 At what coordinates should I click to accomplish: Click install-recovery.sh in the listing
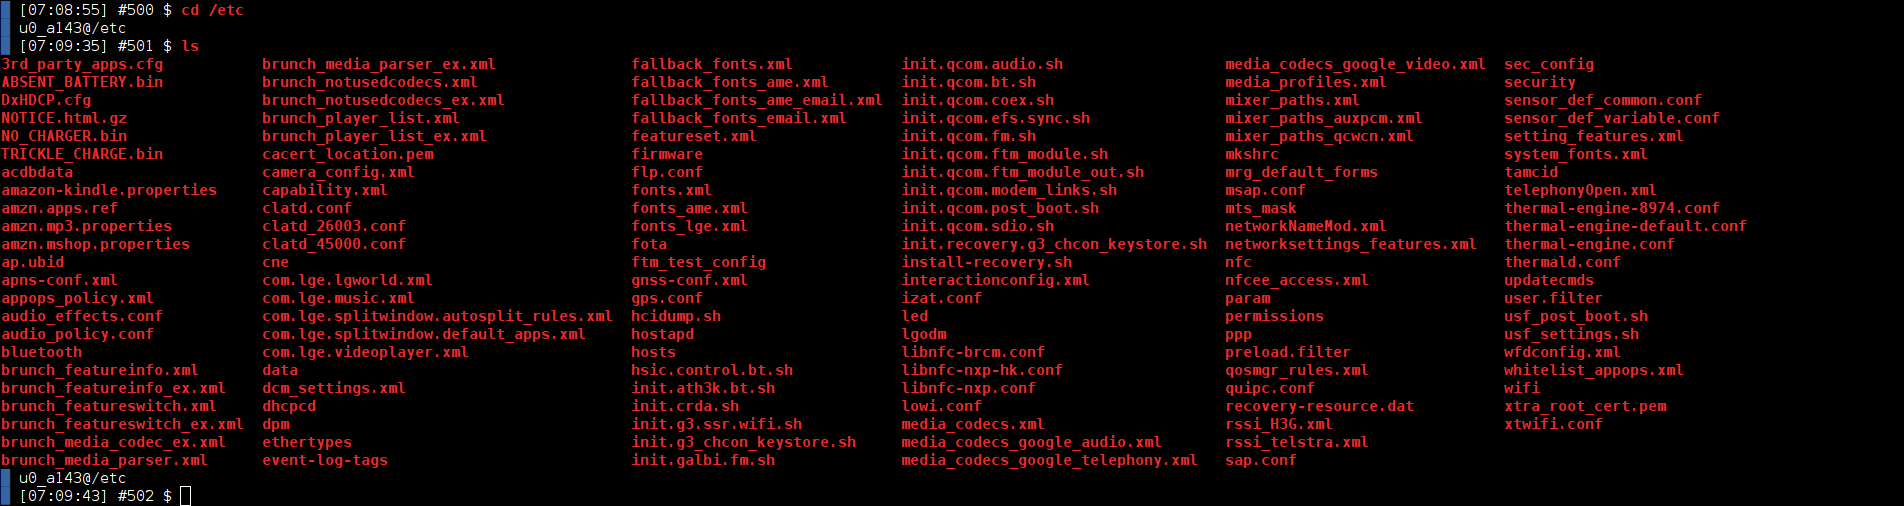987,262
